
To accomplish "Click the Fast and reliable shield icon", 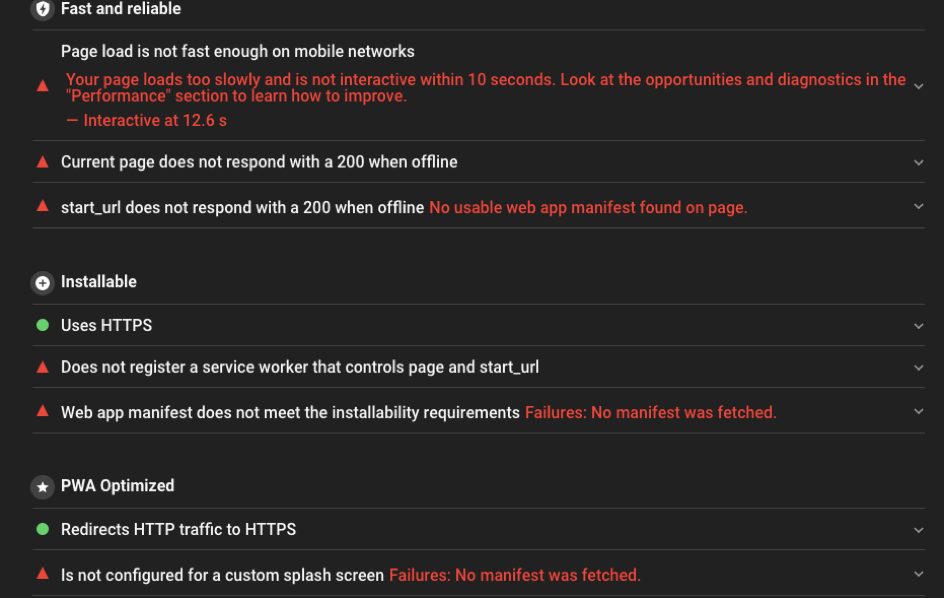I will pos(42,9).
